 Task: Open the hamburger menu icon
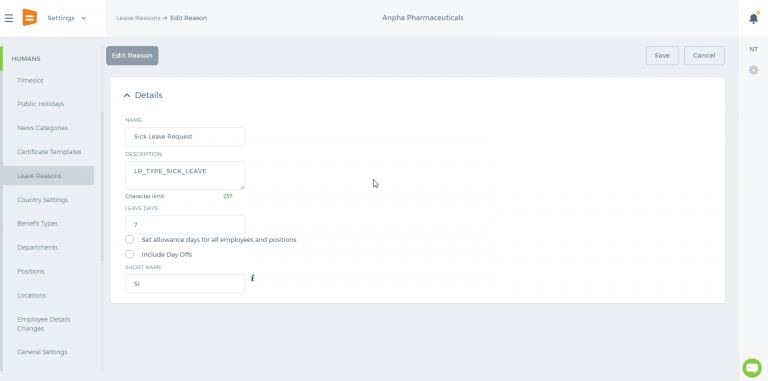pos(9,18)
